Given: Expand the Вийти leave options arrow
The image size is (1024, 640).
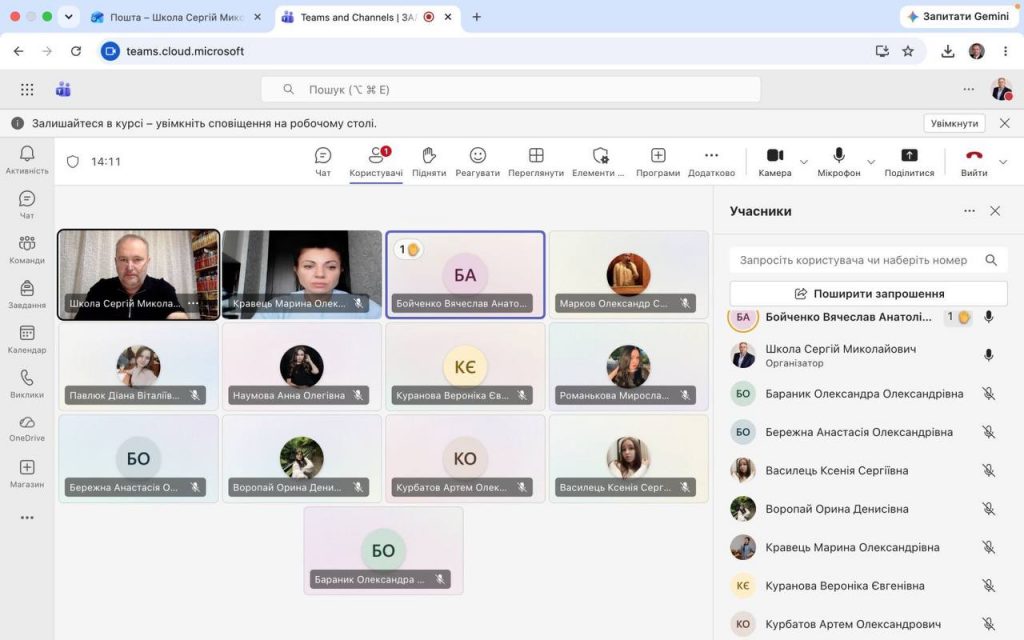Looking at the screenshot, I should coord(1003,162).
